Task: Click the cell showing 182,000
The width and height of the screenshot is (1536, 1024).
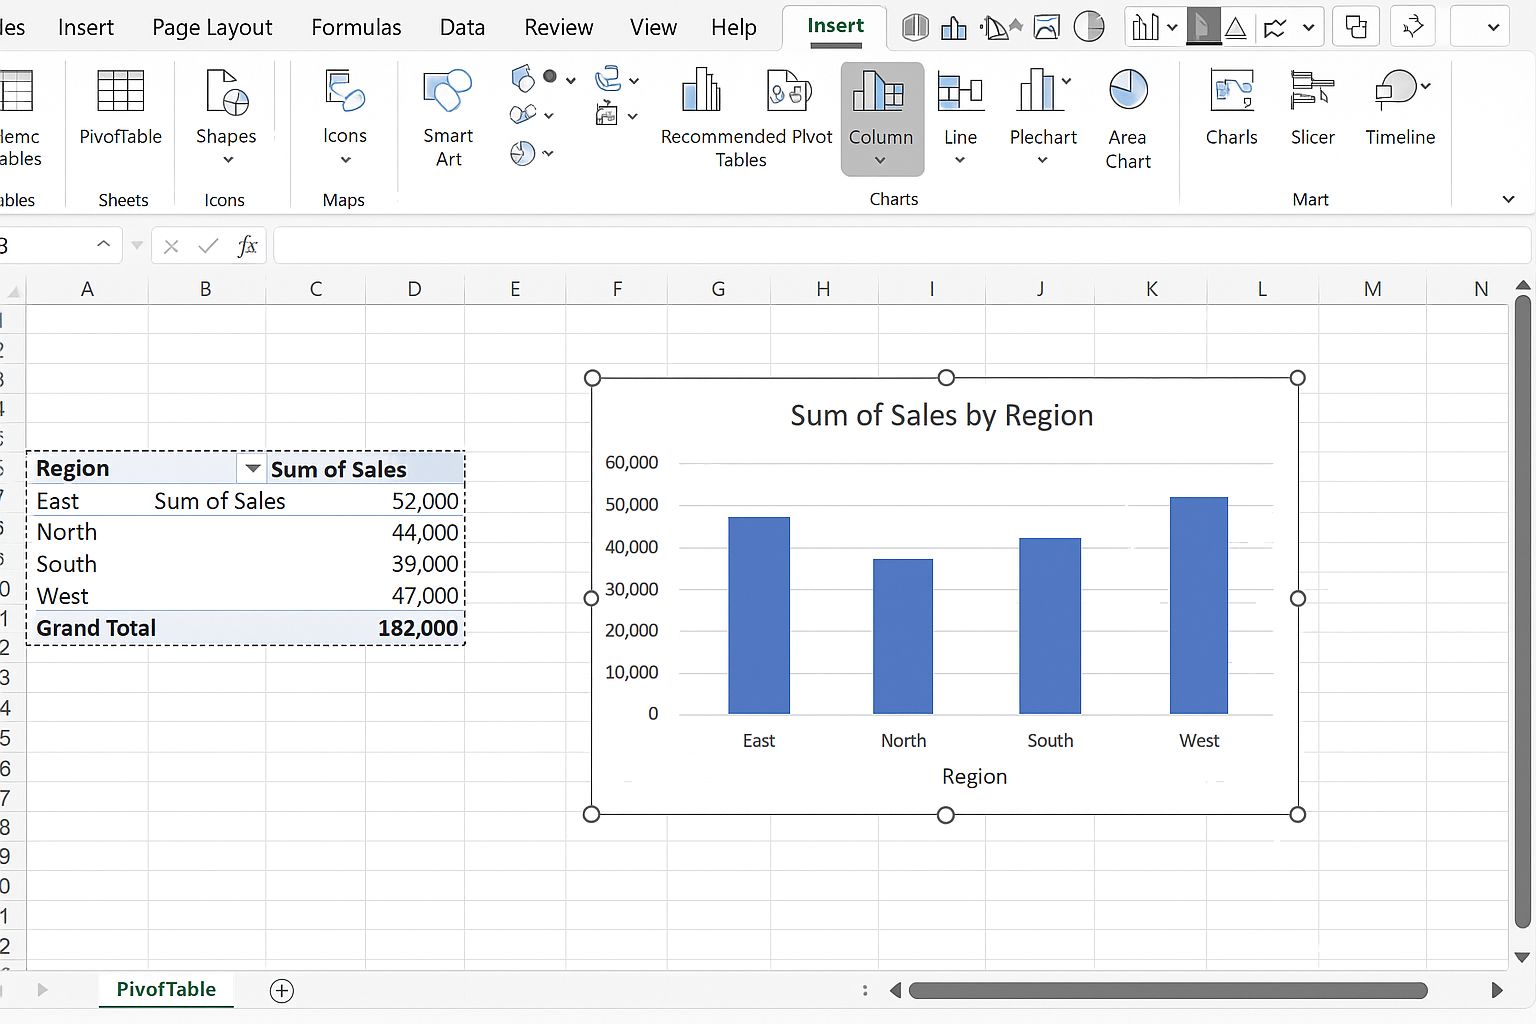Action: [418, 628]
